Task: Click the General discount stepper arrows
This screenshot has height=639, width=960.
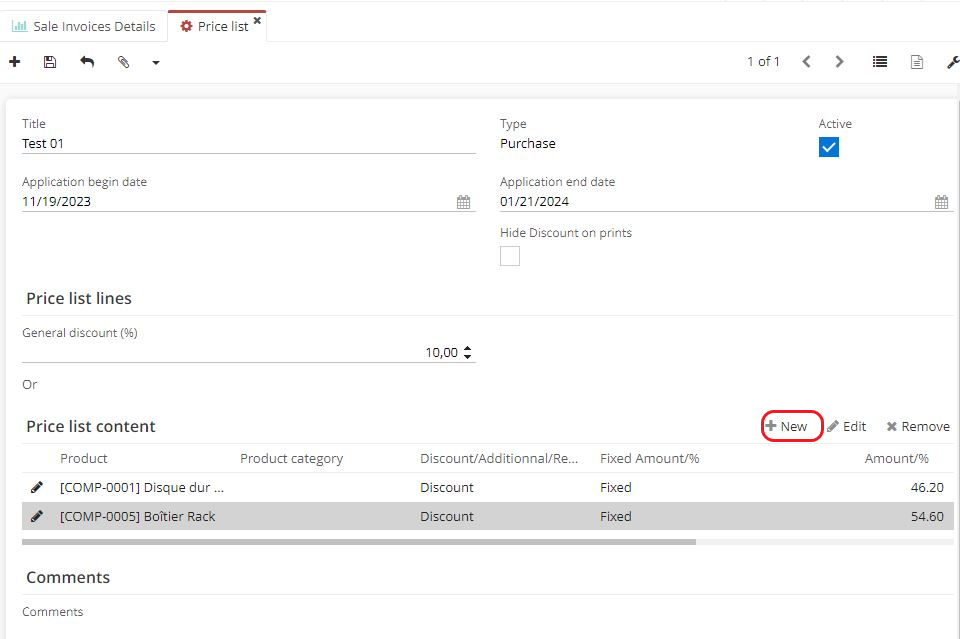Action: 468,352
